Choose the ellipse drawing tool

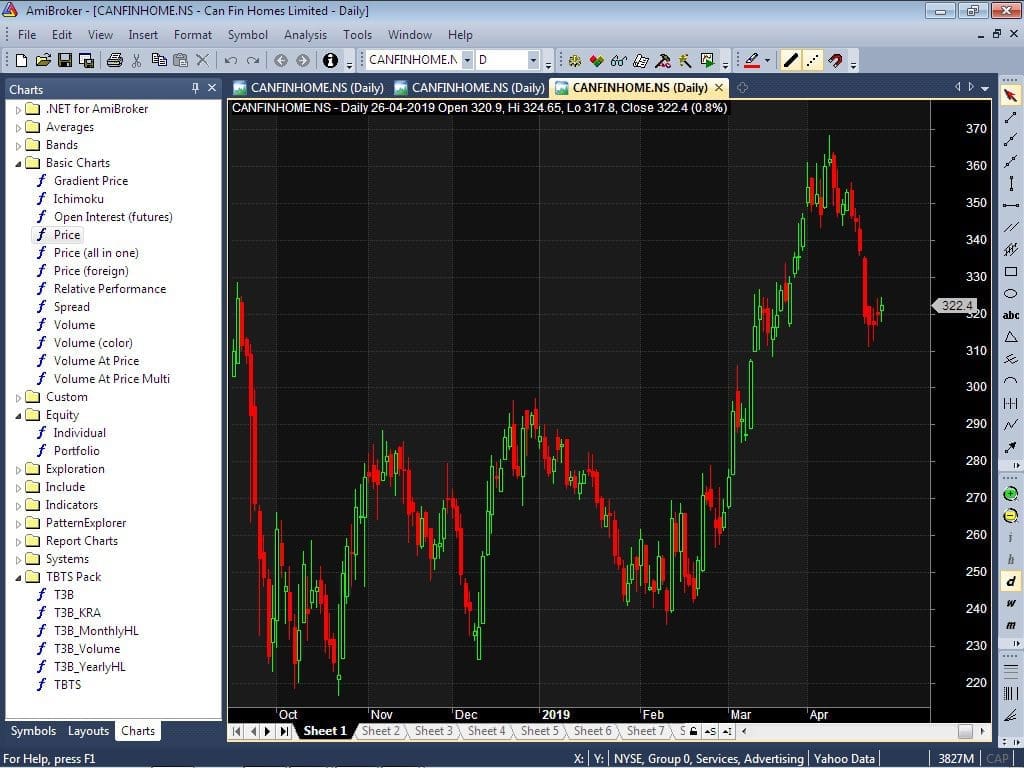coord(1010,294)
